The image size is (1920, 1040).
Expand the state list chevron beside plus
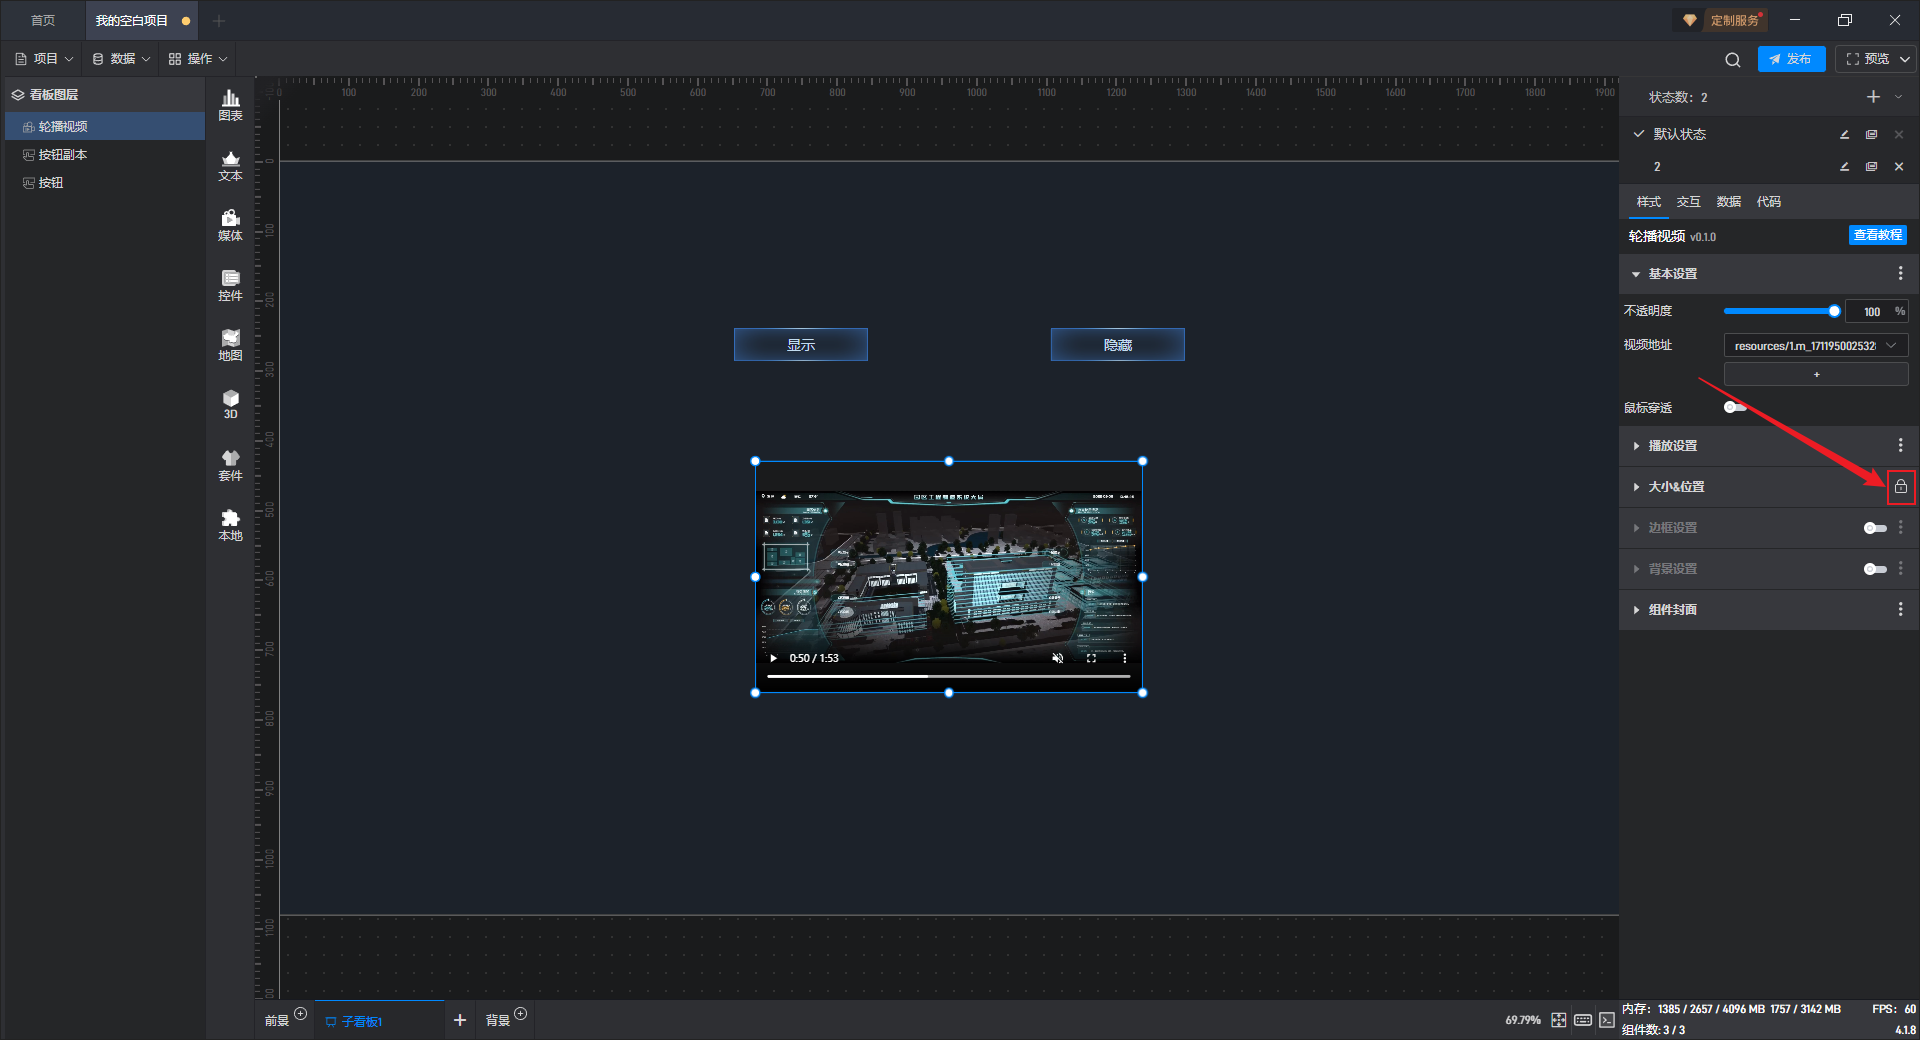point(1898,97)
